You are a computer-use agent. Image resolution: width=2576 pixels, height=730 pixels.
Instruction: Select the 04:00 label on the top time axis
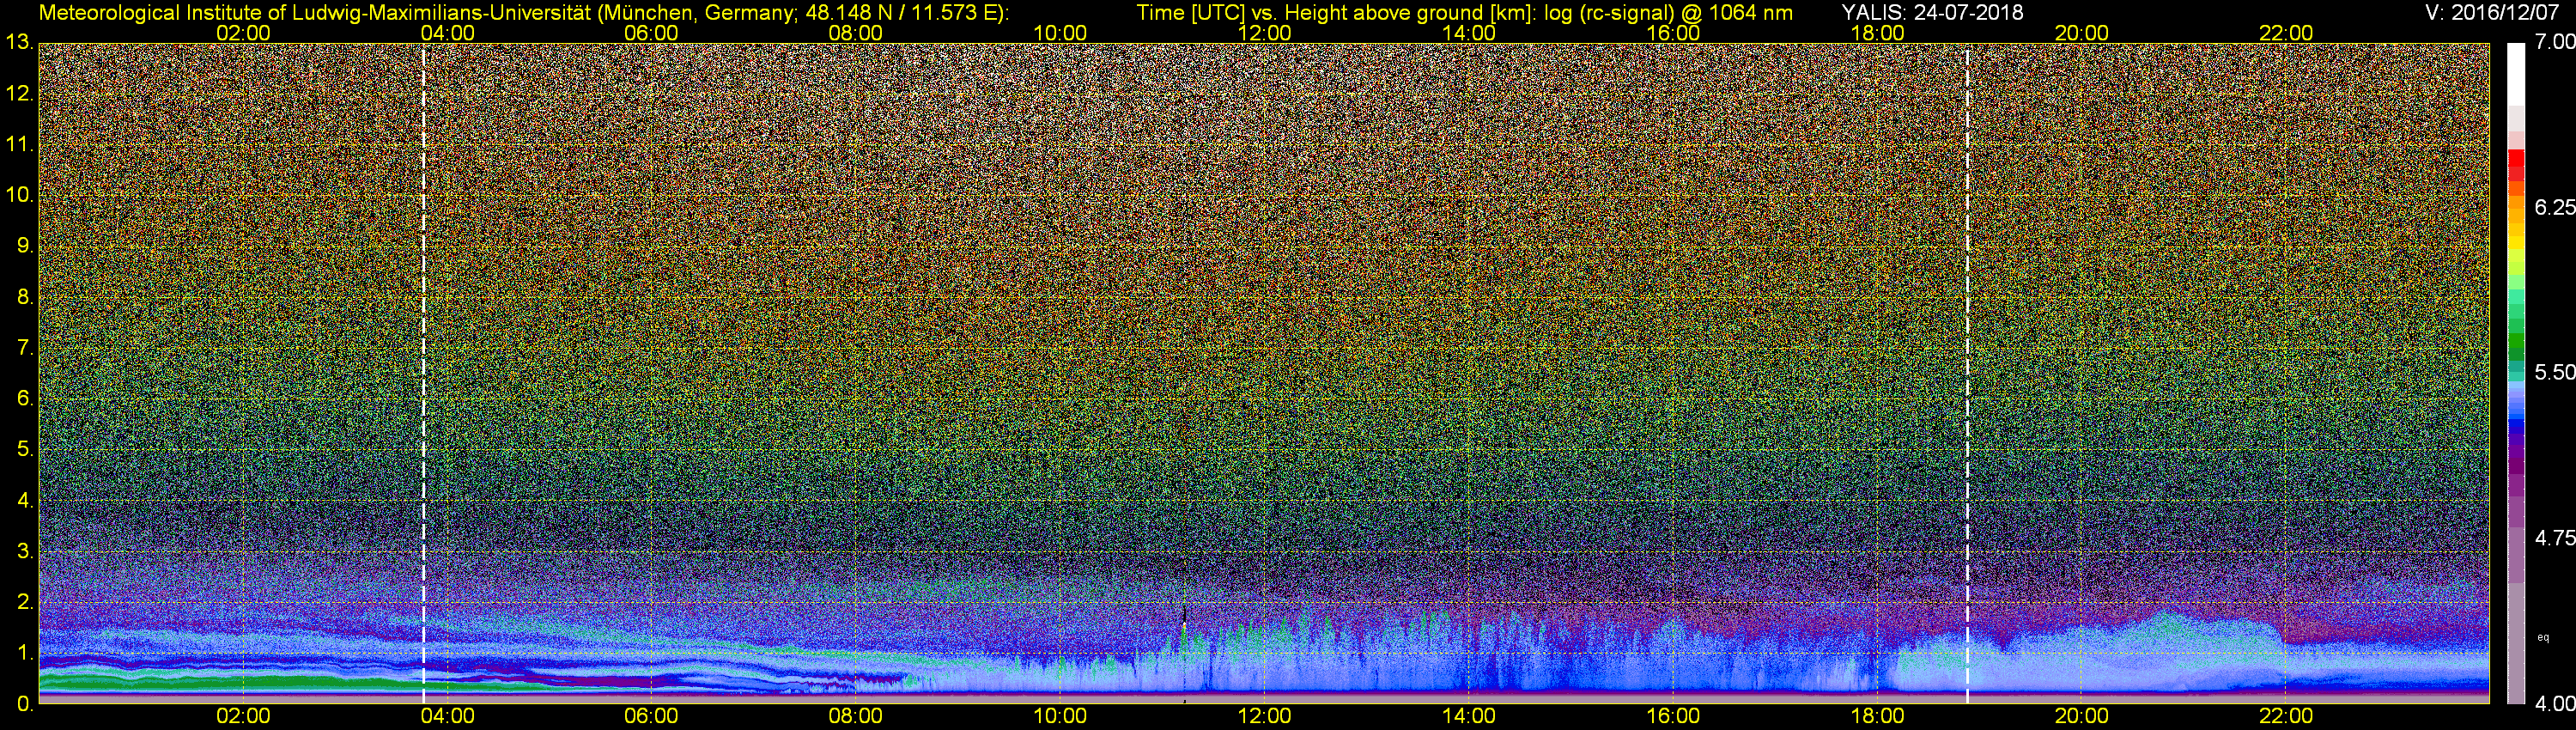447,33
